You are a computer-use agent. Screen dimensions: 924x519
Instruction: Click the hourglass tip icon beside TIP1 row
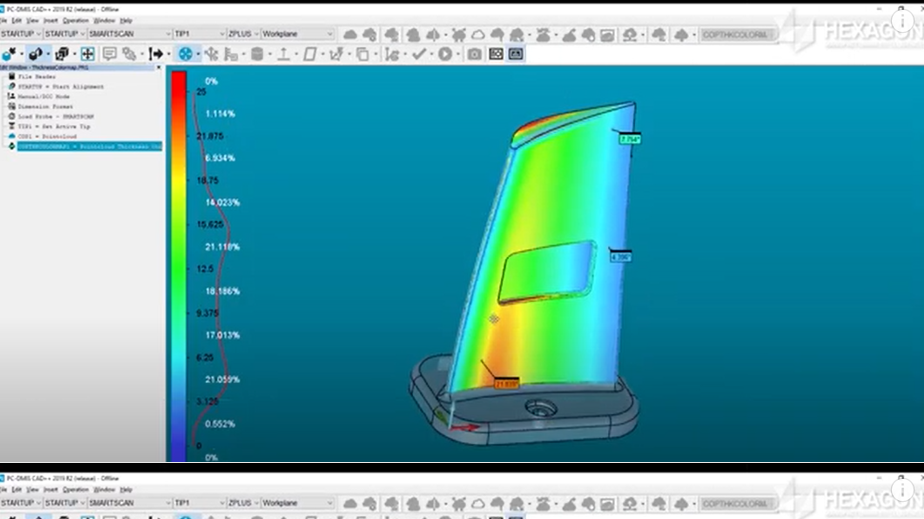(x=11, y=126)
